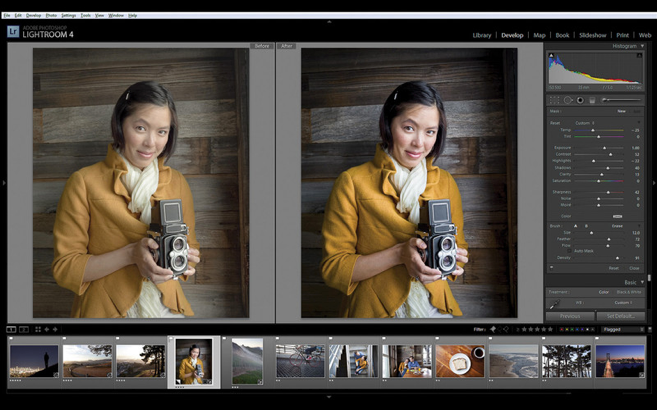657x411 pixels.
Task: Click the Lightroom Lr logo icon
Action: point(13,32)
